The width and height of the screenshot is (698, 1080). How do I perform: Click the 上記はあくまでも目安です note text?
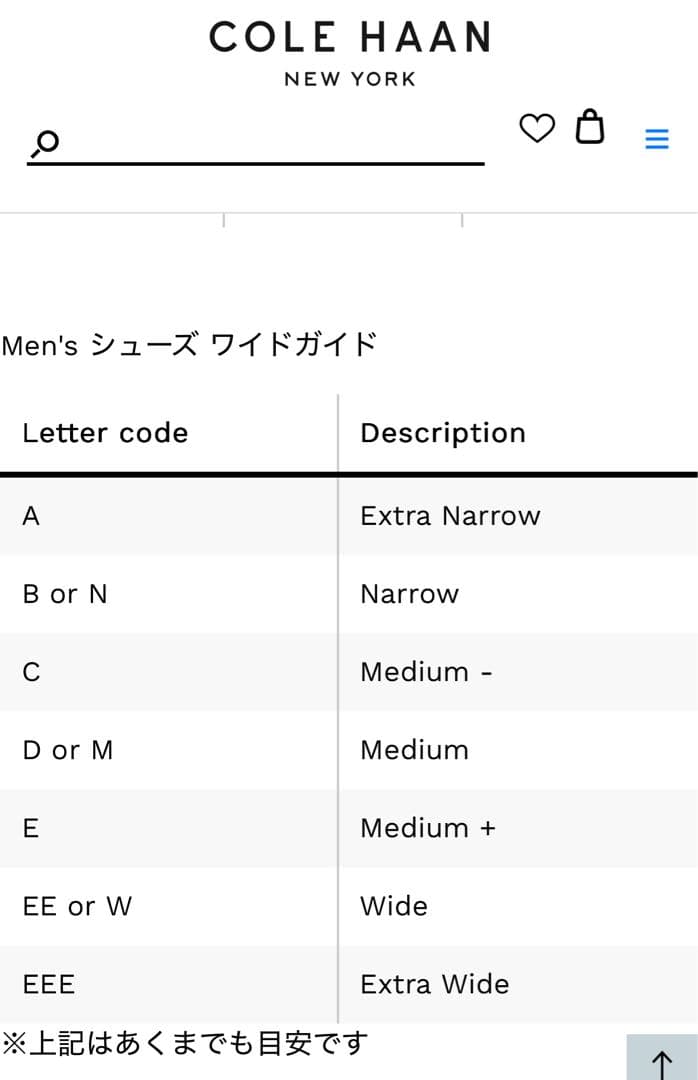pyautogui.click(x=185, y=1044)
